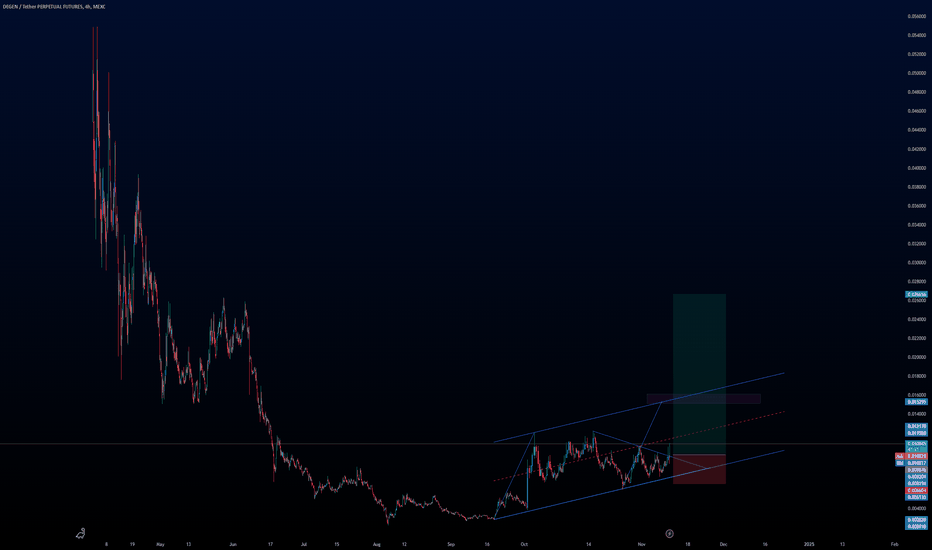The height and width of the screenshot is (550, 932).
Task: Click the 0.042000 price axis label
Action: click(x=916, y=149)
